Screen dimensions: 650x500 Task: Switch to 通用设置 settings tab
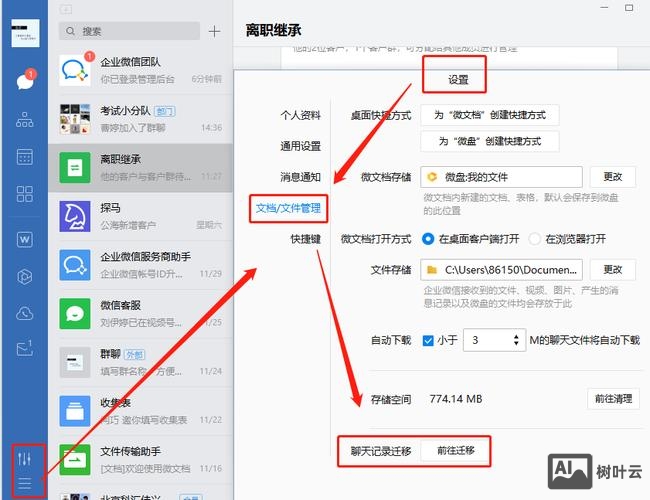click(x=301, y=146)
